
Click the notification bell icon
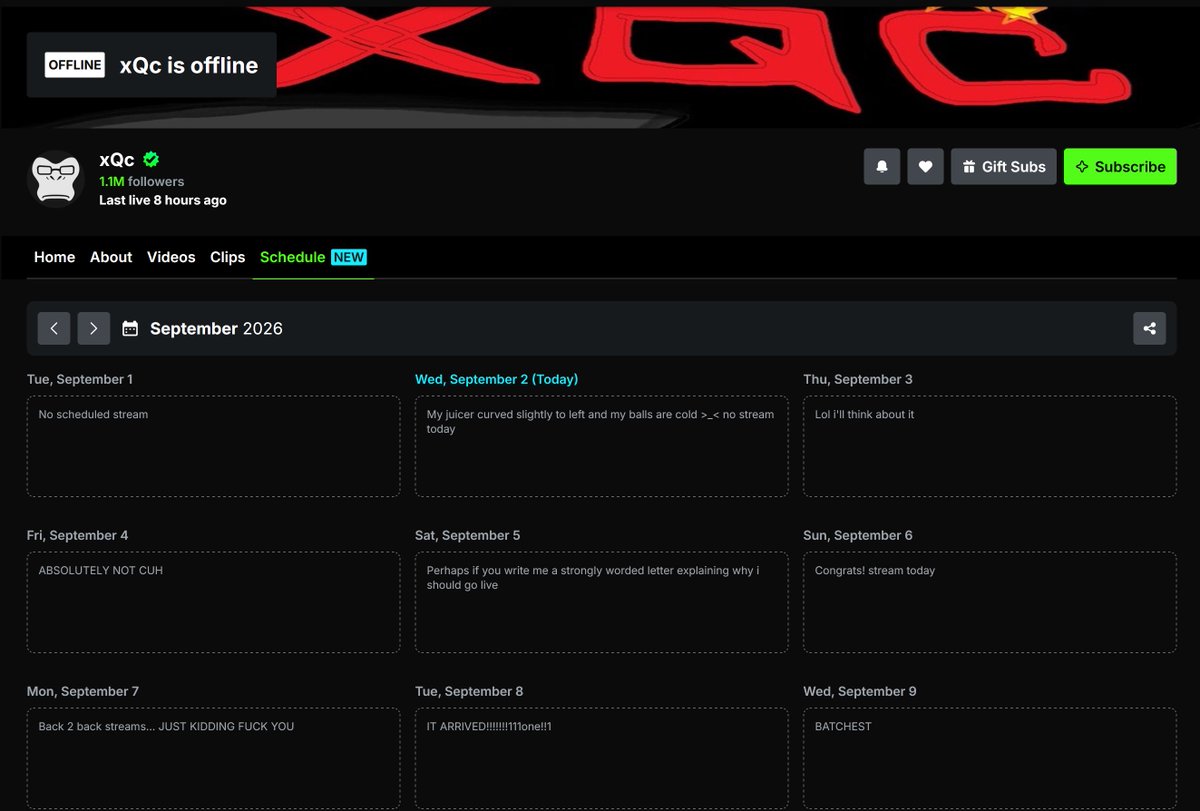[x=882, y=167]
